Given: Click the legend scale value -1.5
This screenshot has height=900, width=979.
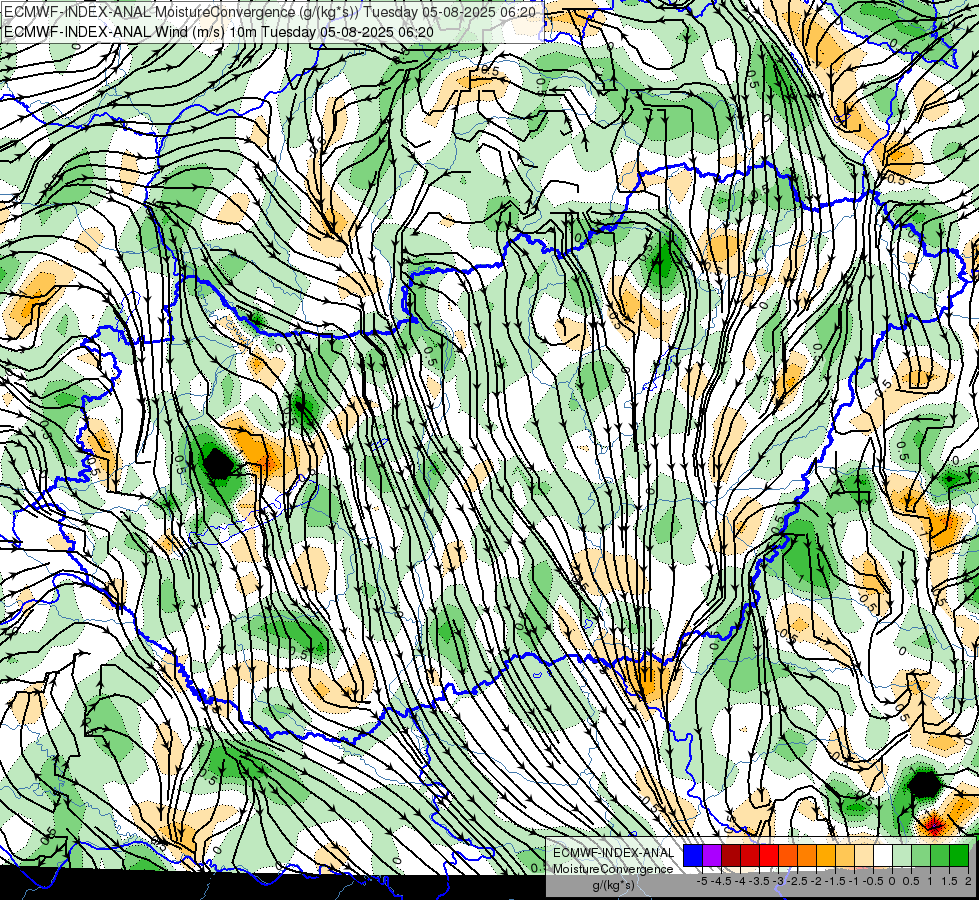Looking at the screenshot, I should [x=835, y=881].
